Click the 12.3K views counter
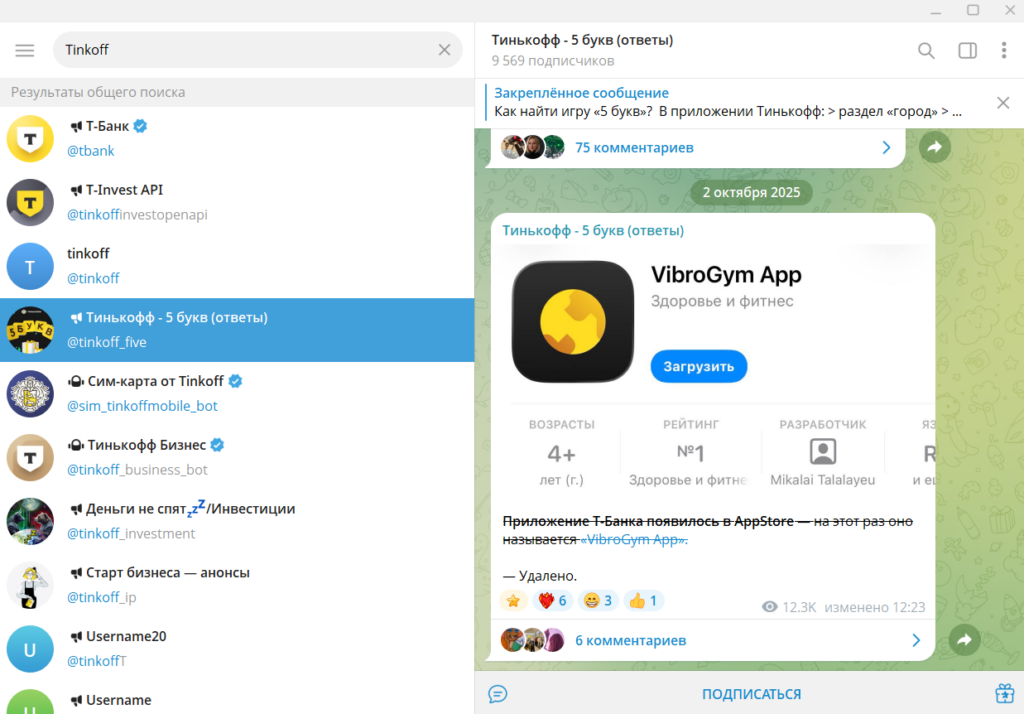This screenshot has height=714, width=1024. point(789,608)
